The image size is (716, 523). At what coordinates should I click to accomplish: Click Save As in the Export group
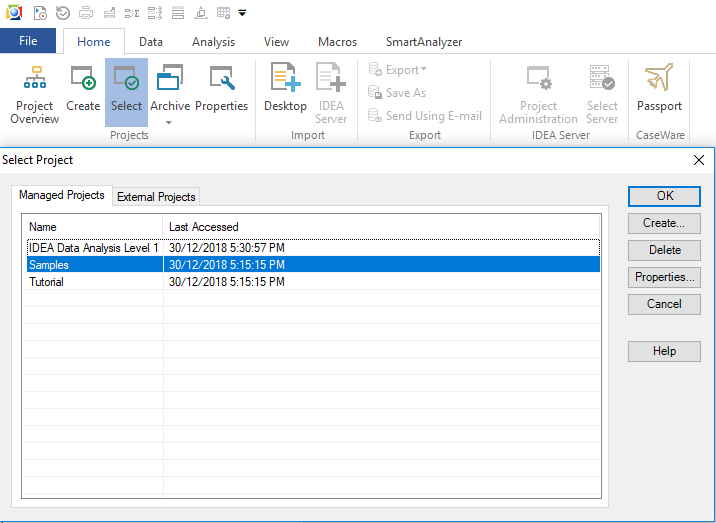(397, 93)
